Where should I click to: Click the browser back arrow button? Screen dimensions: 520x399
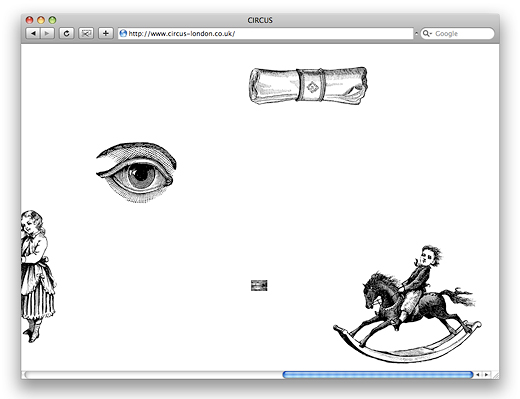point(33,33)
